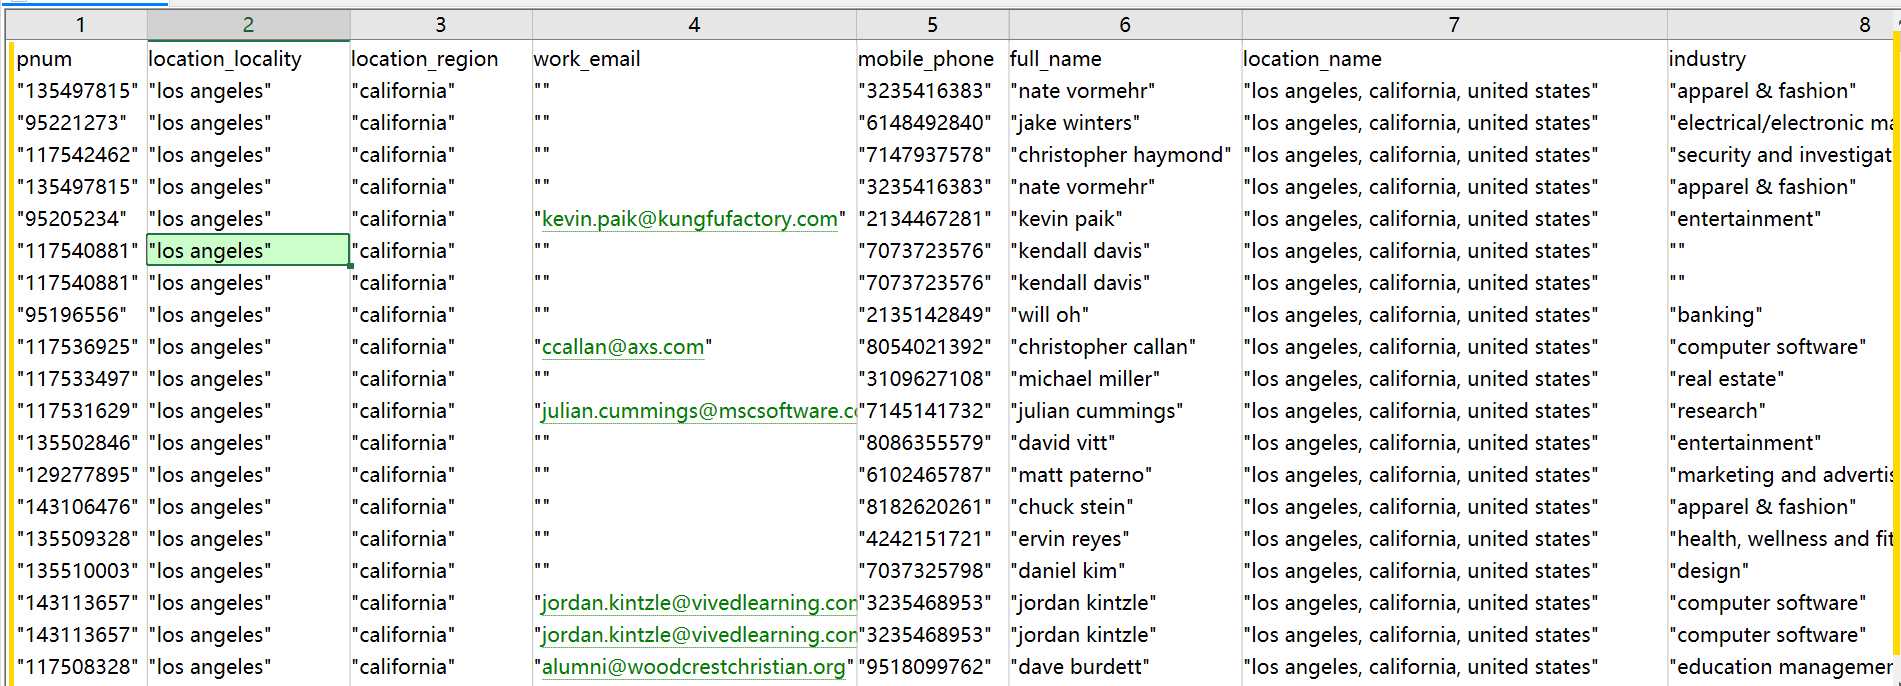Viewport: 1901px width, 686px height.
Task: Click the location_name header cell
Action: click(x=1454, y=59)
